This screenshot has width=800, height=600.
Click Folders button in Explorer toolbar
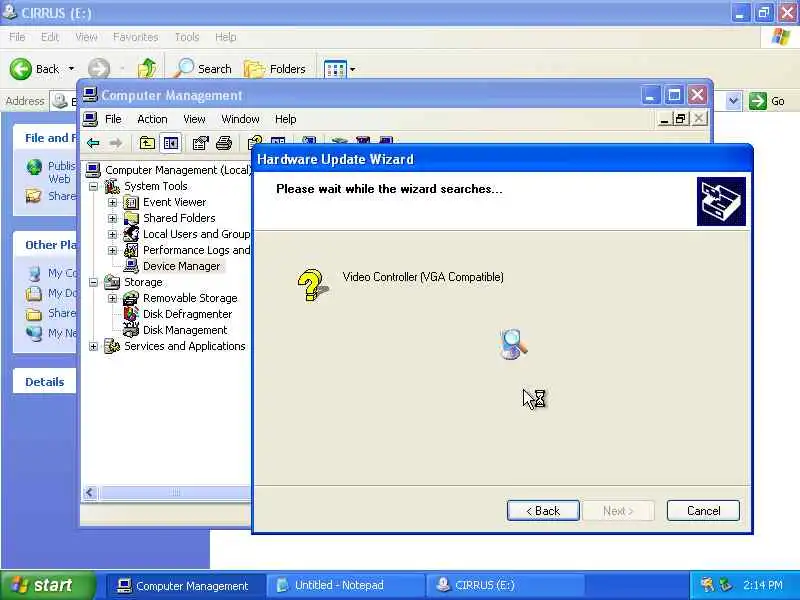(x=275, y=69)
